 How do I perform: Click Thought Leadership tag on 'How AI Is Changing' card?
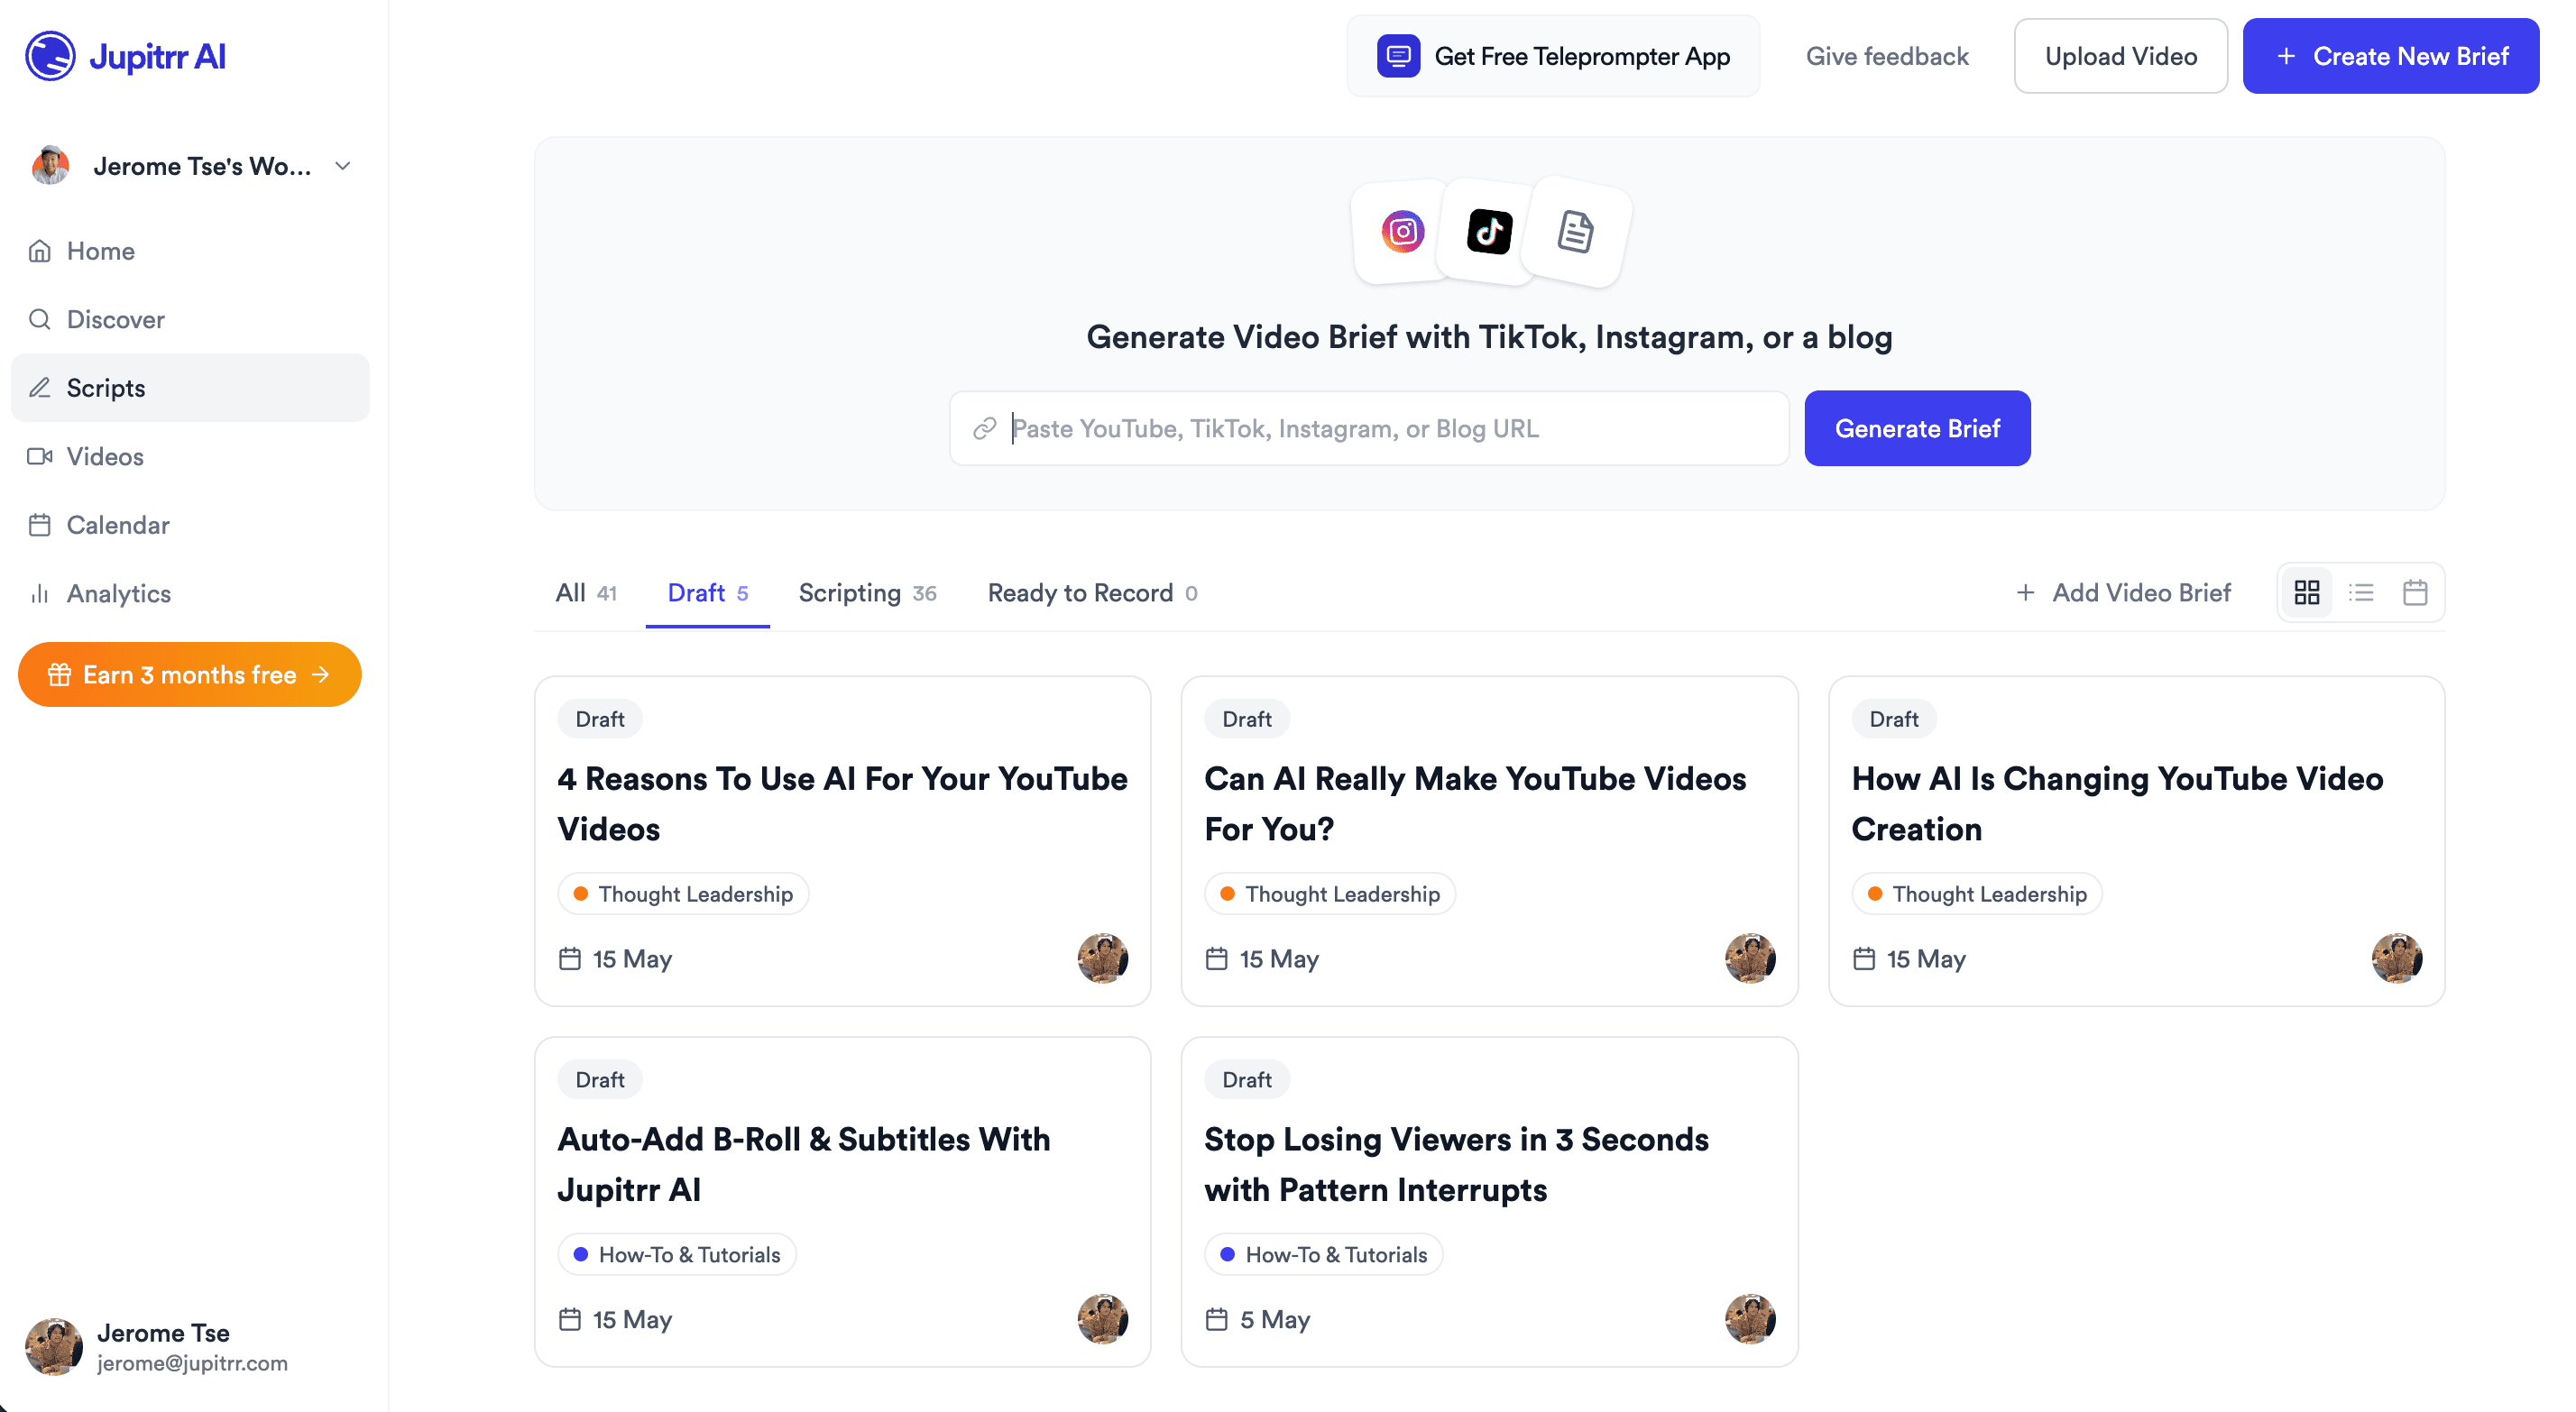[x=1978, y=894]
